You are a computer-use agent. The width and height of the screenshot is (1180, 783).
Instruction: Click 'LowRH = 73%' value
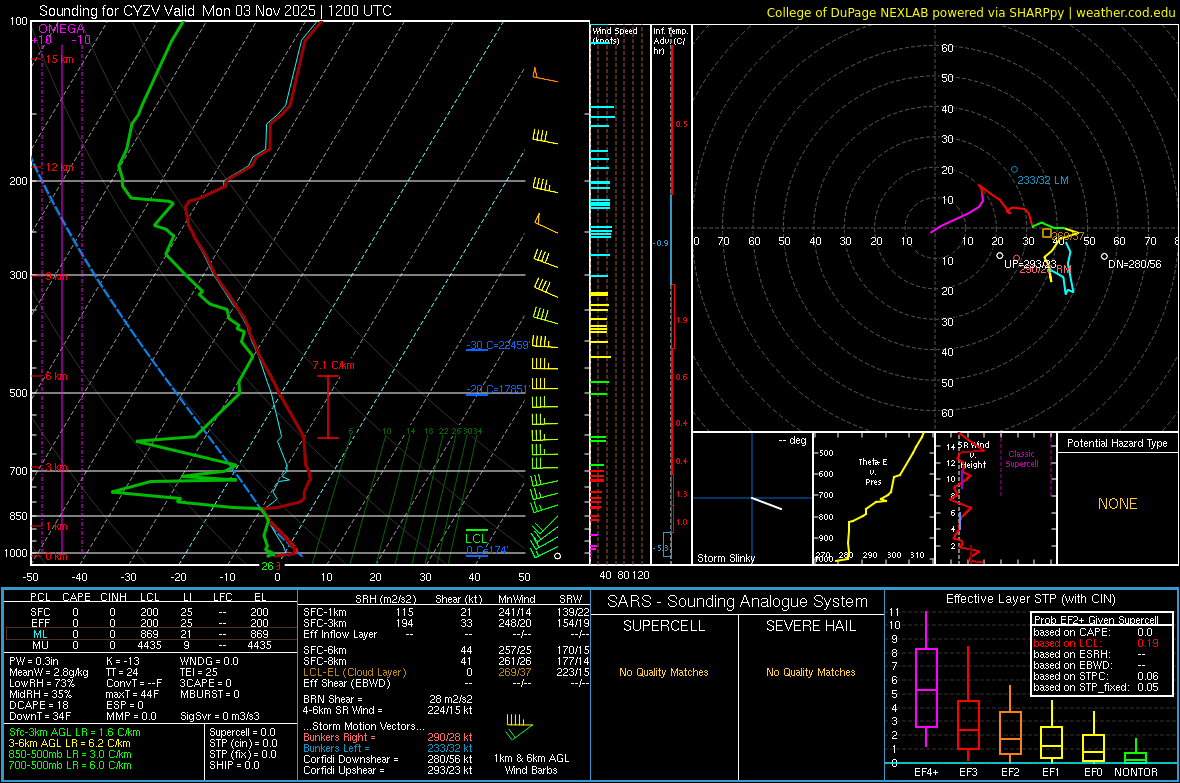tap(41, 683)
